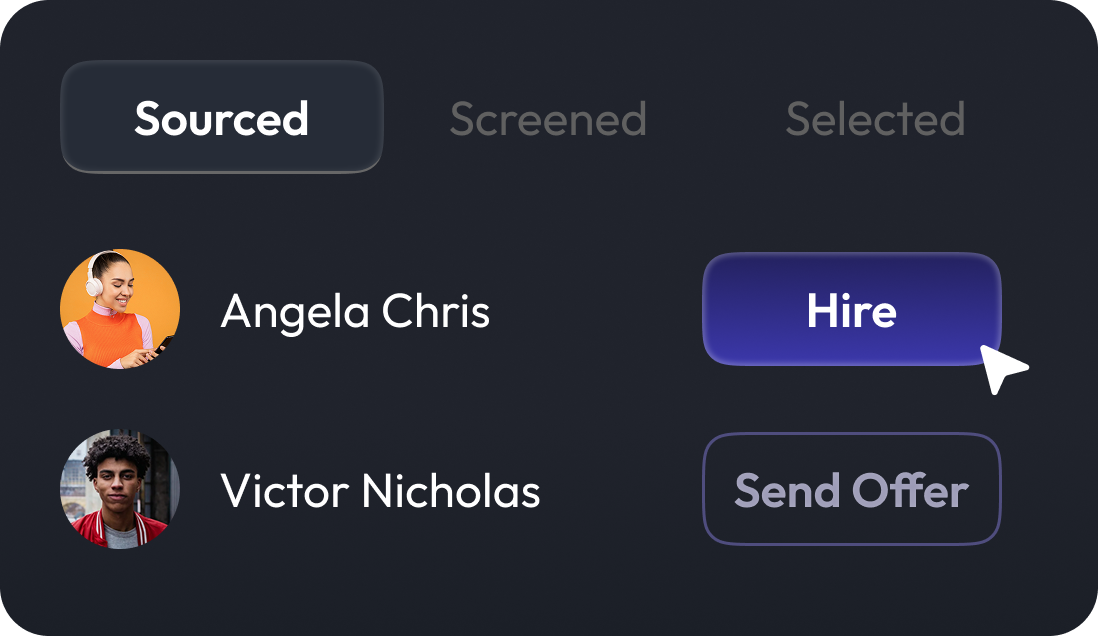Send Offer to Victor Nicholas

click(851, 490)
